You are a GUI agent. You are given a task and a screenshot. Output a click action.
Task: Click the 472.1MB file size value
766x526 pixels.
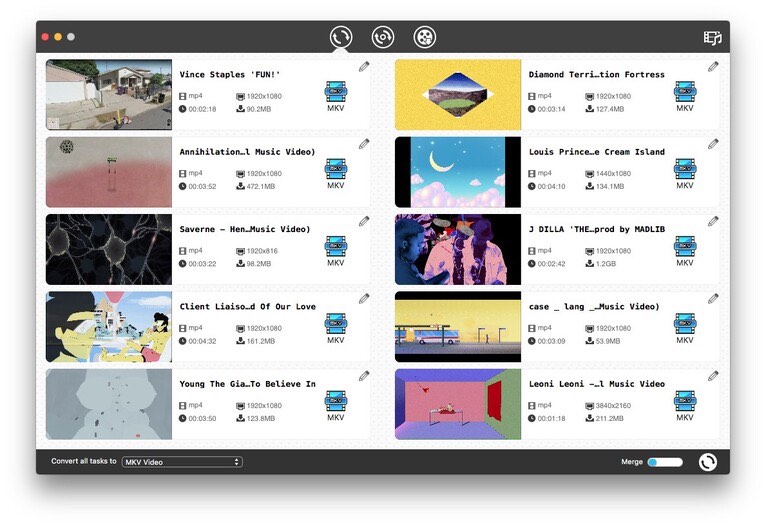[260, 186]
